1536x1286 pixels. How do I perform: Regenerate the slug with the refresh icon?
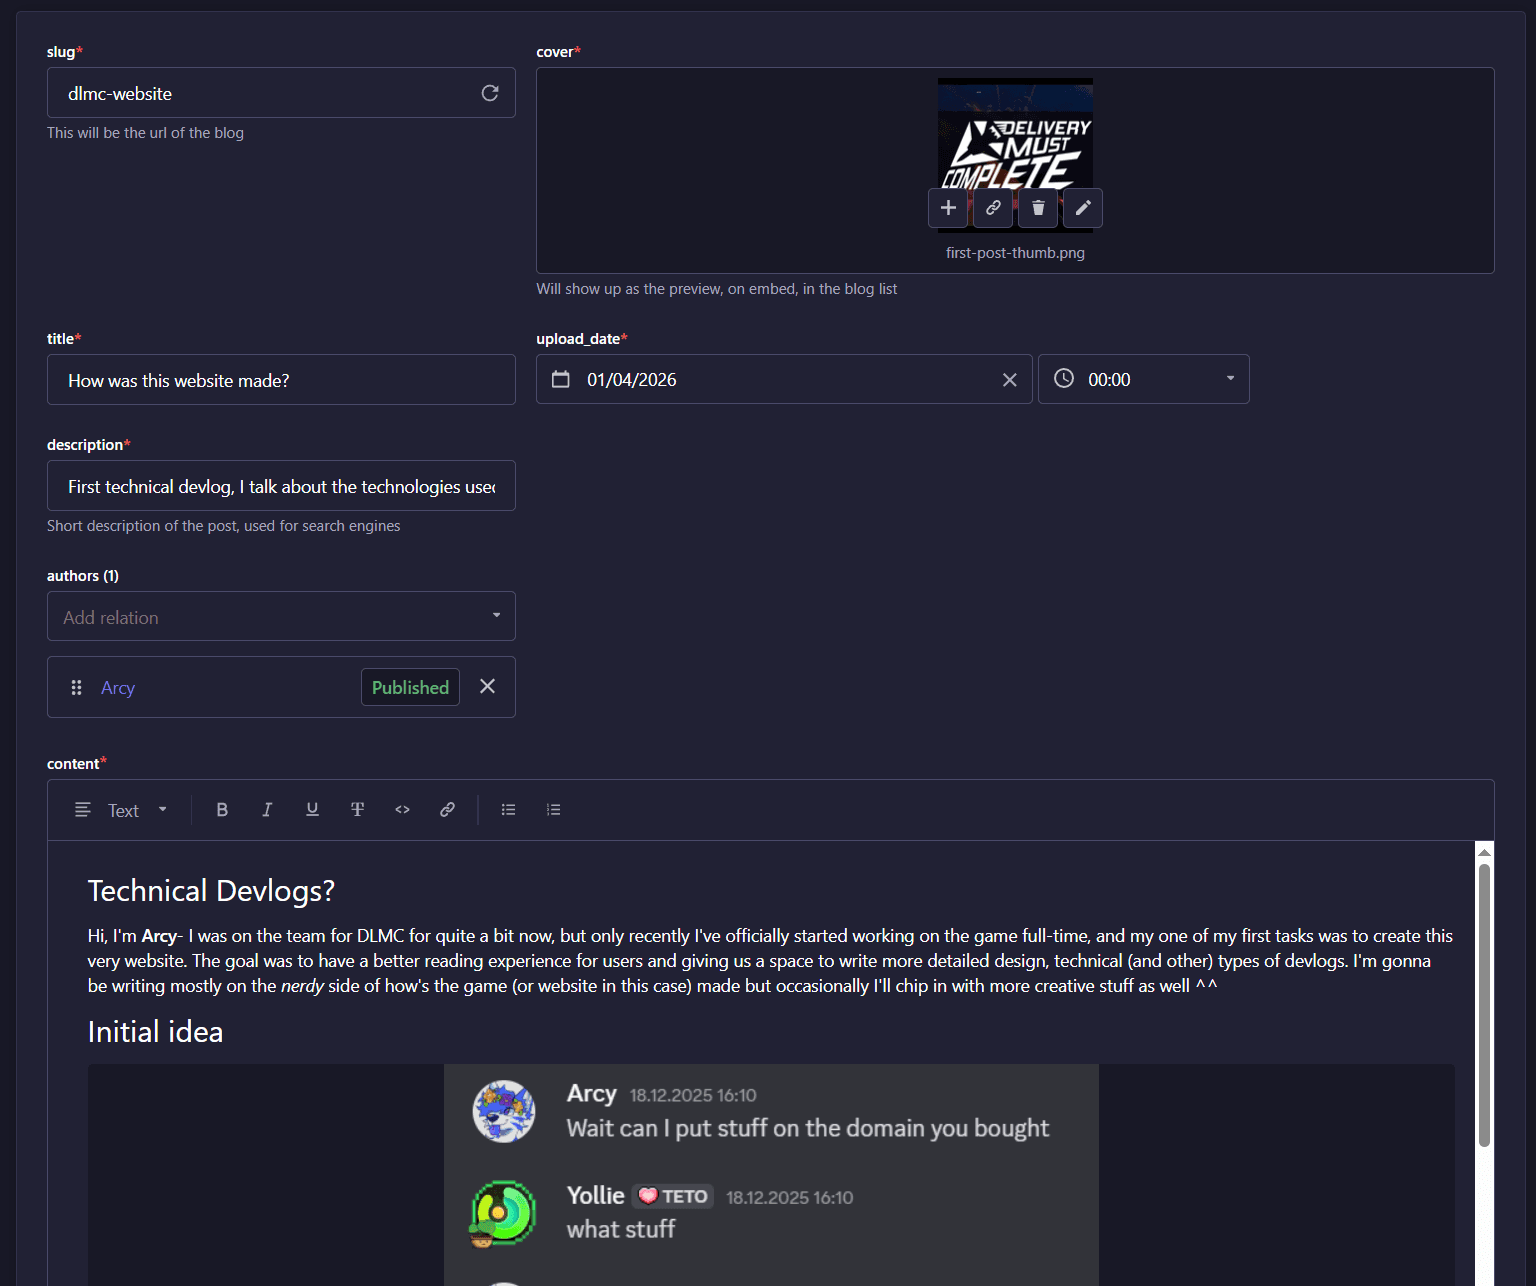click(x=490, y=92)
